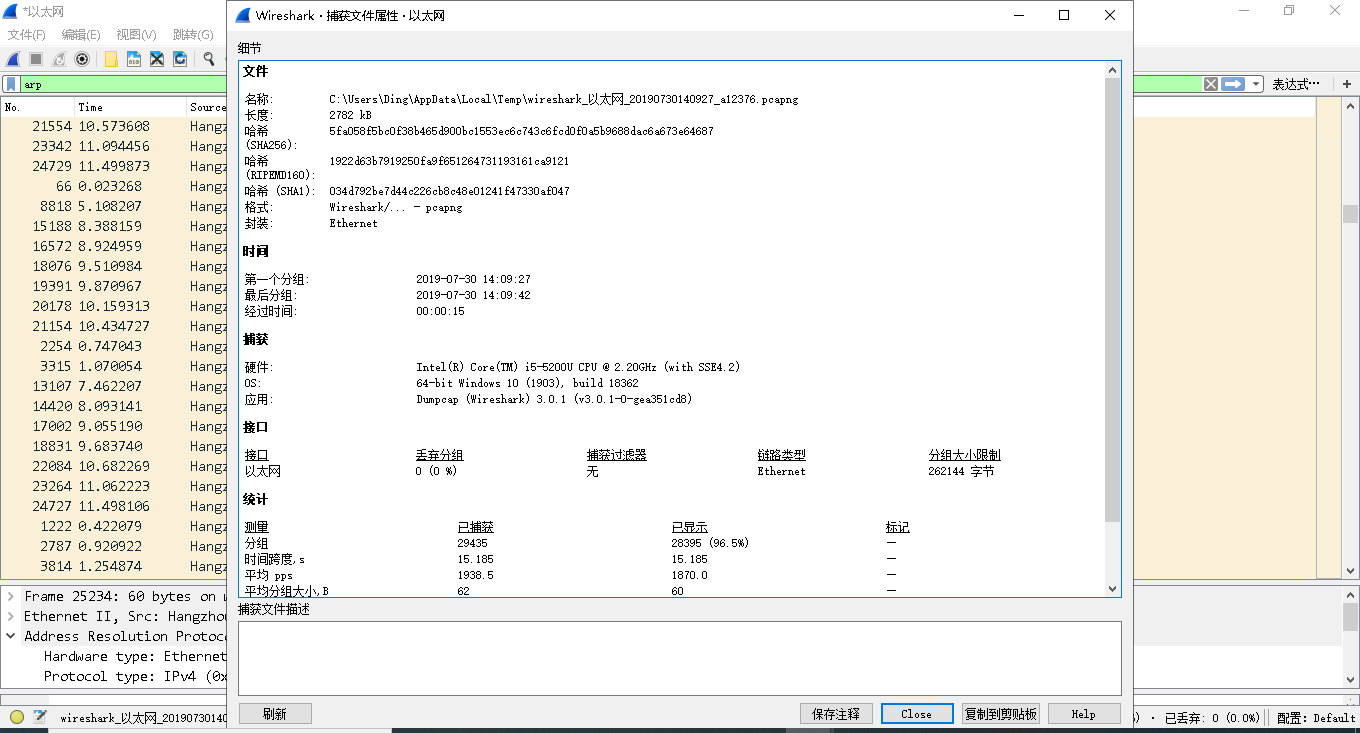This screenshot has height=733, width=1360.
Task: Save the capture file from the toolbar
Action: pyautogui.click(x=134, y=59)
